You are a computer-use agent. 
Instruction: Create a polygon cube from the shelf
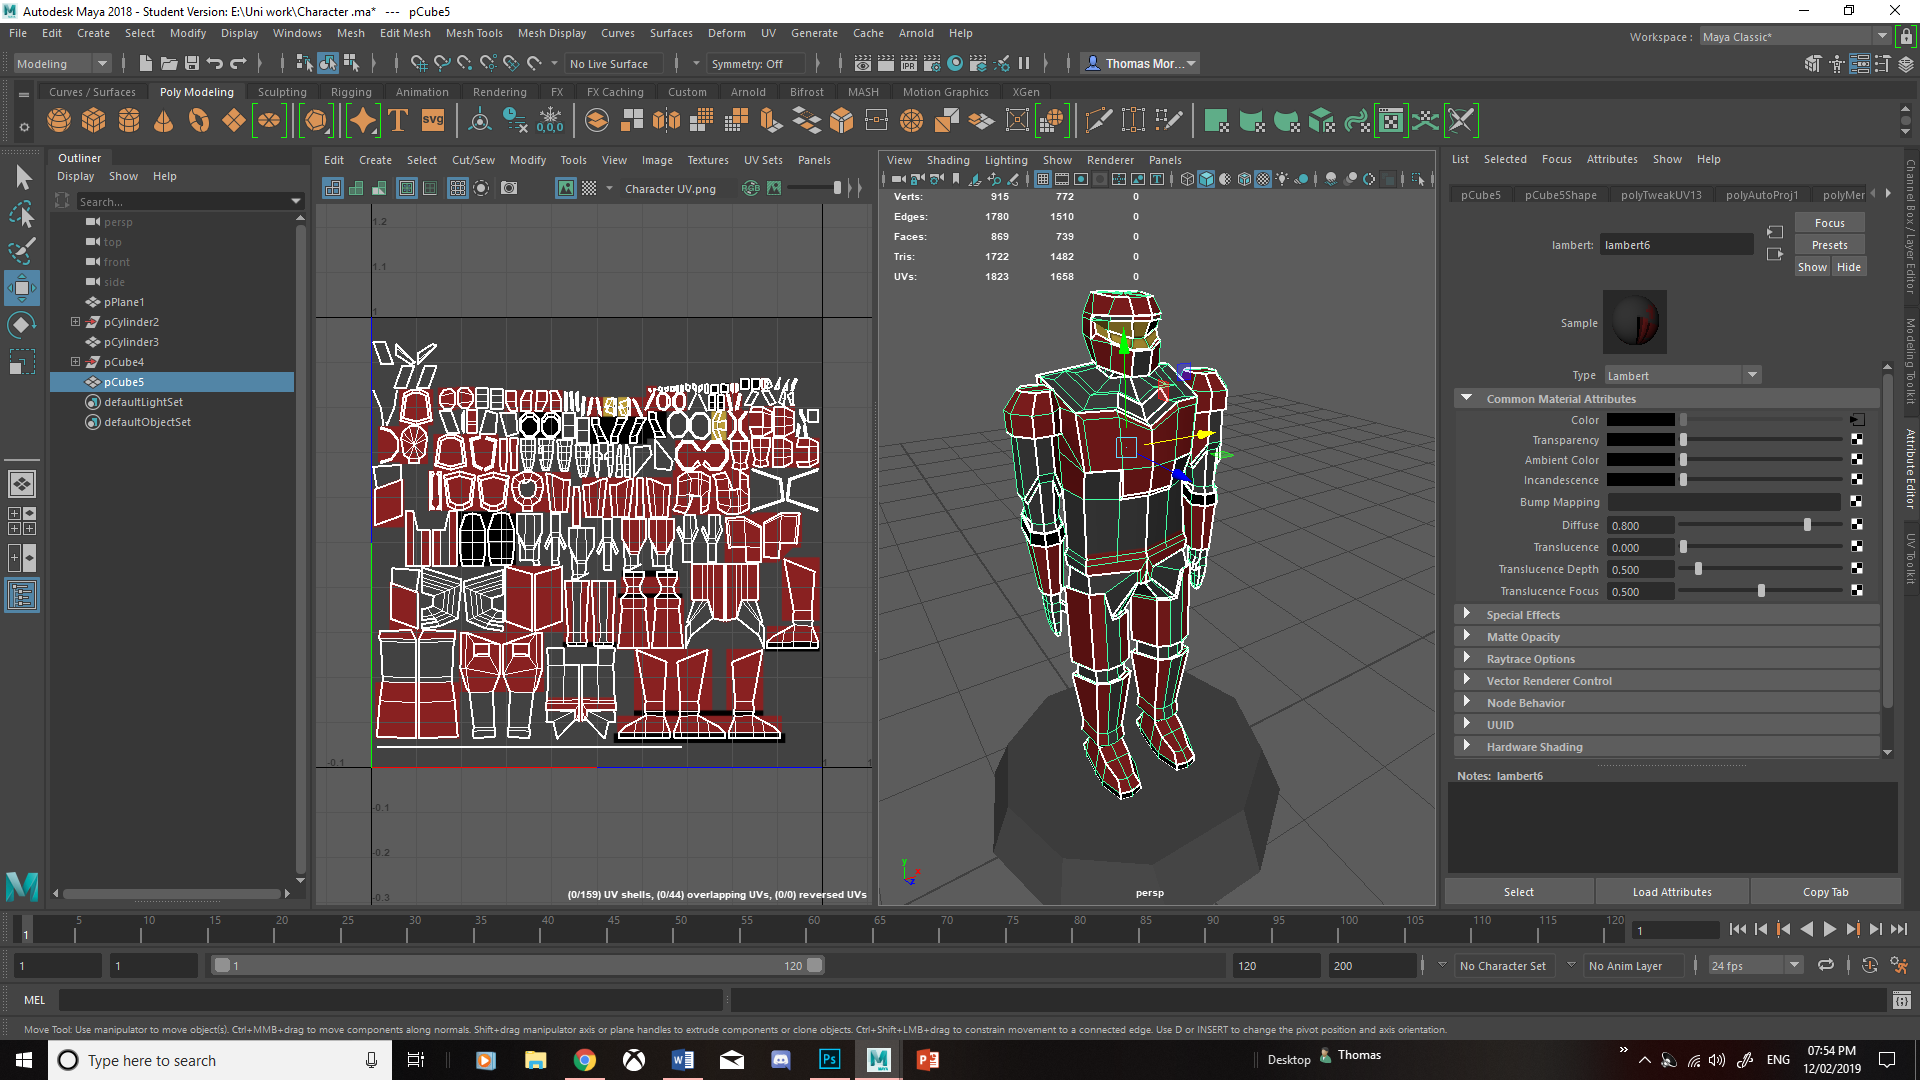pos(94,121)
